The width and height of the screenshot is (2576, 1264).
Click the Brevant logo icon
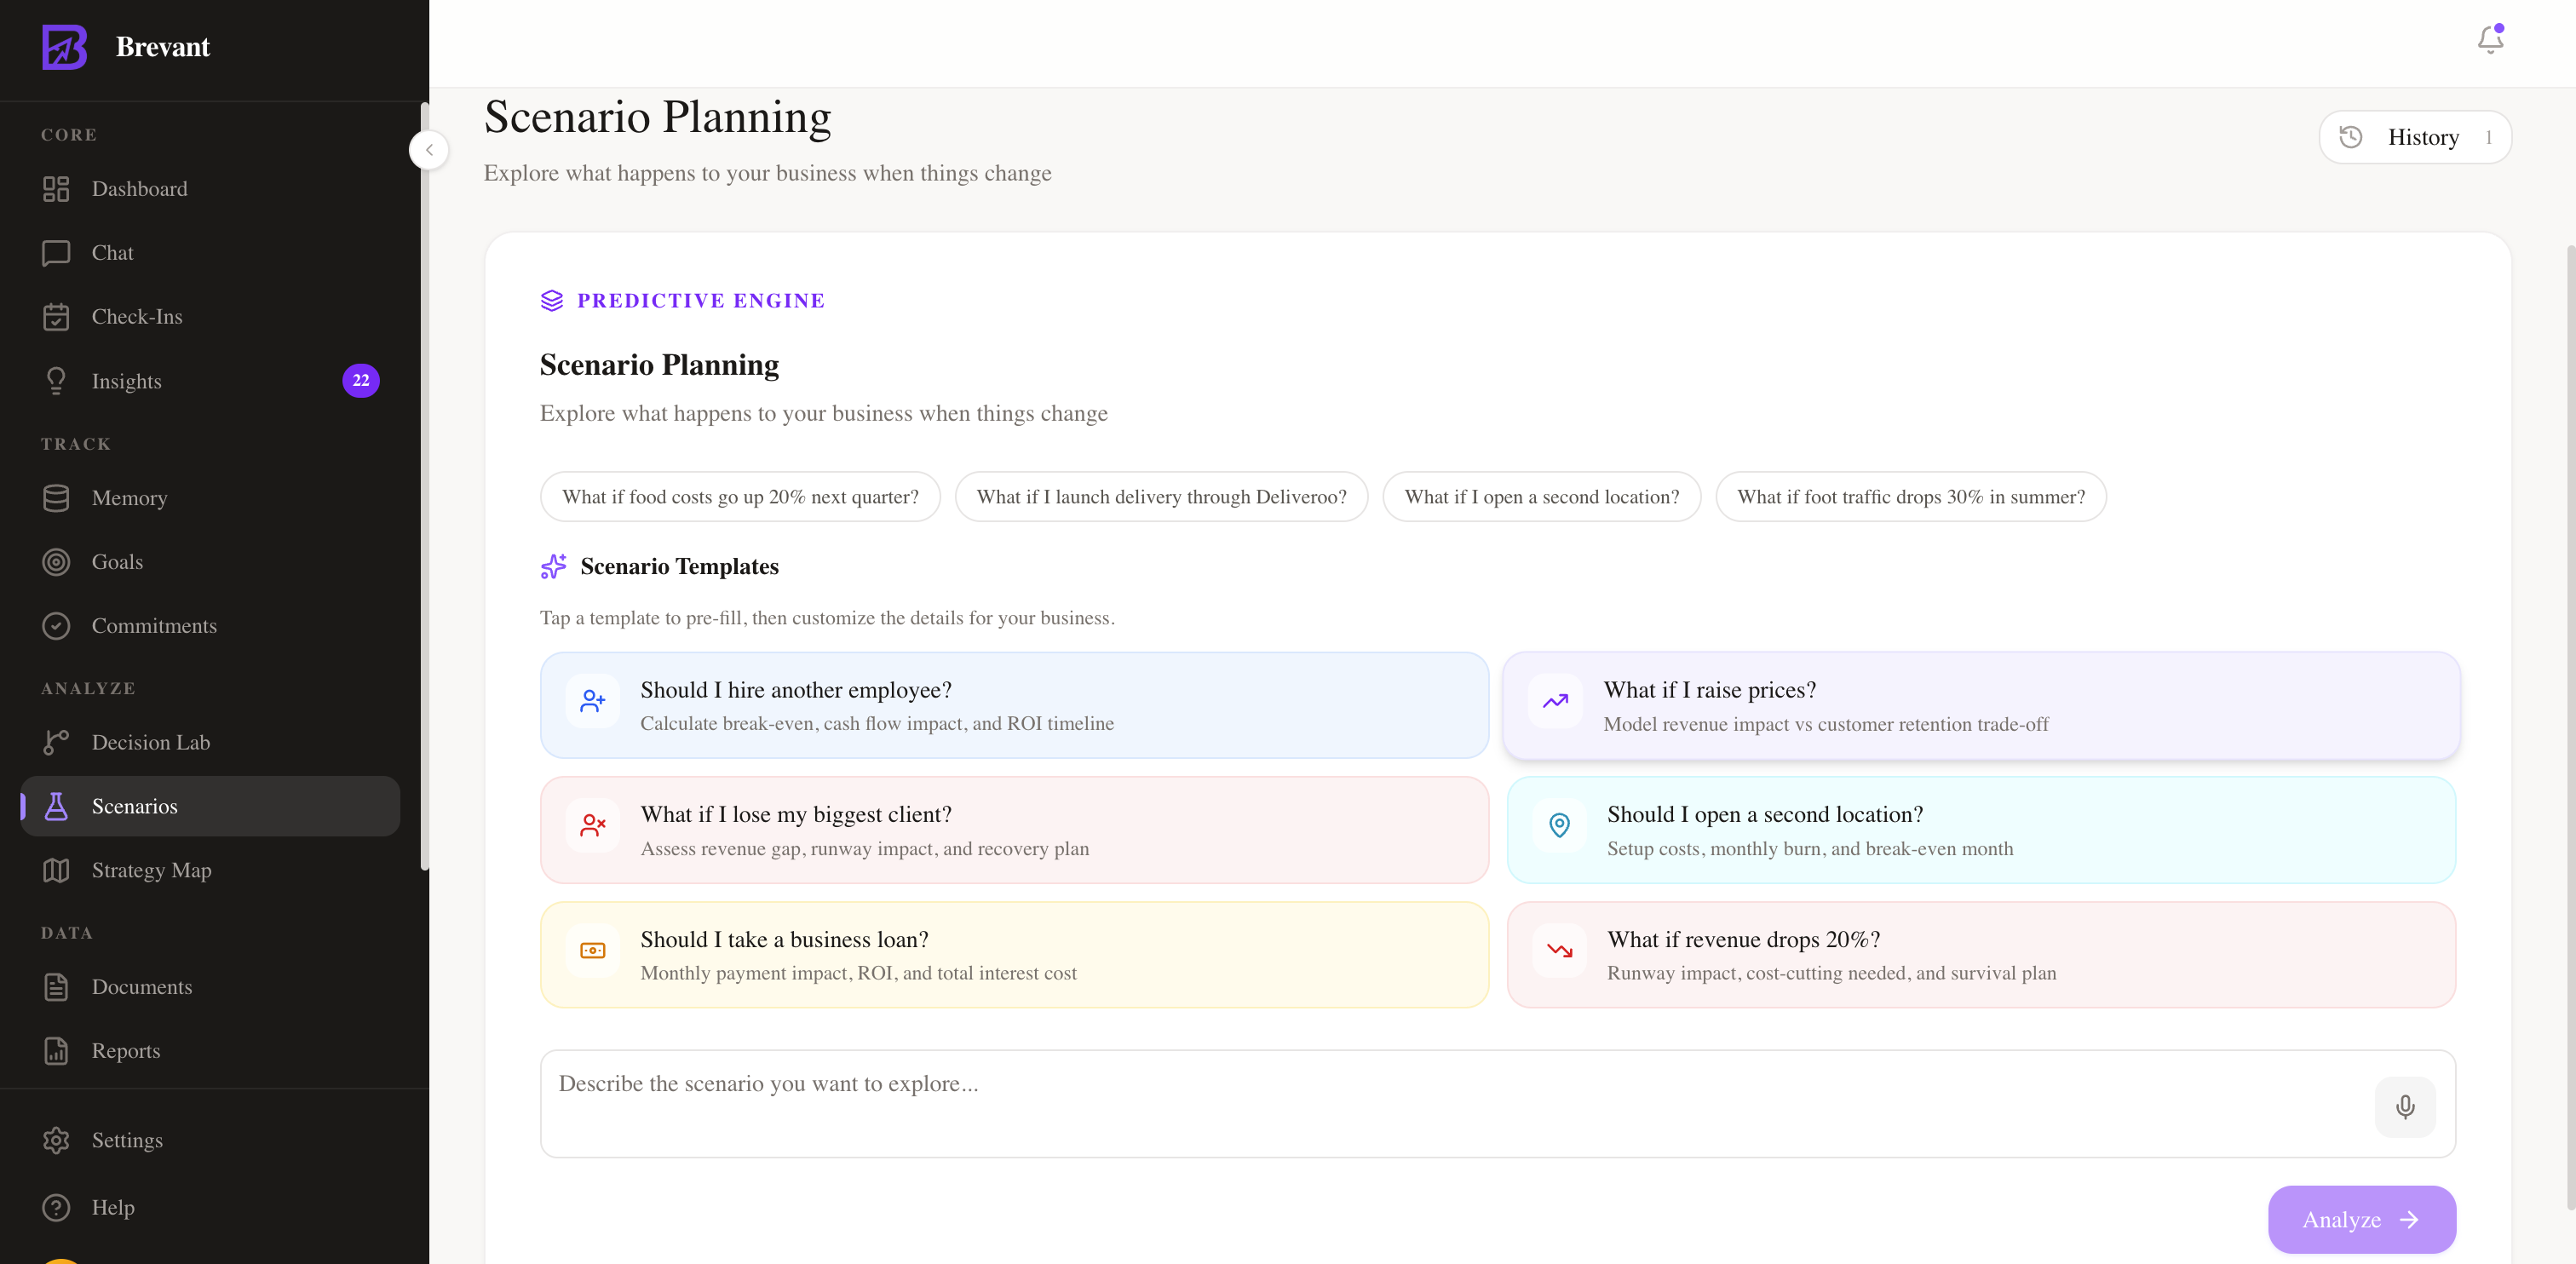[64, 47]
